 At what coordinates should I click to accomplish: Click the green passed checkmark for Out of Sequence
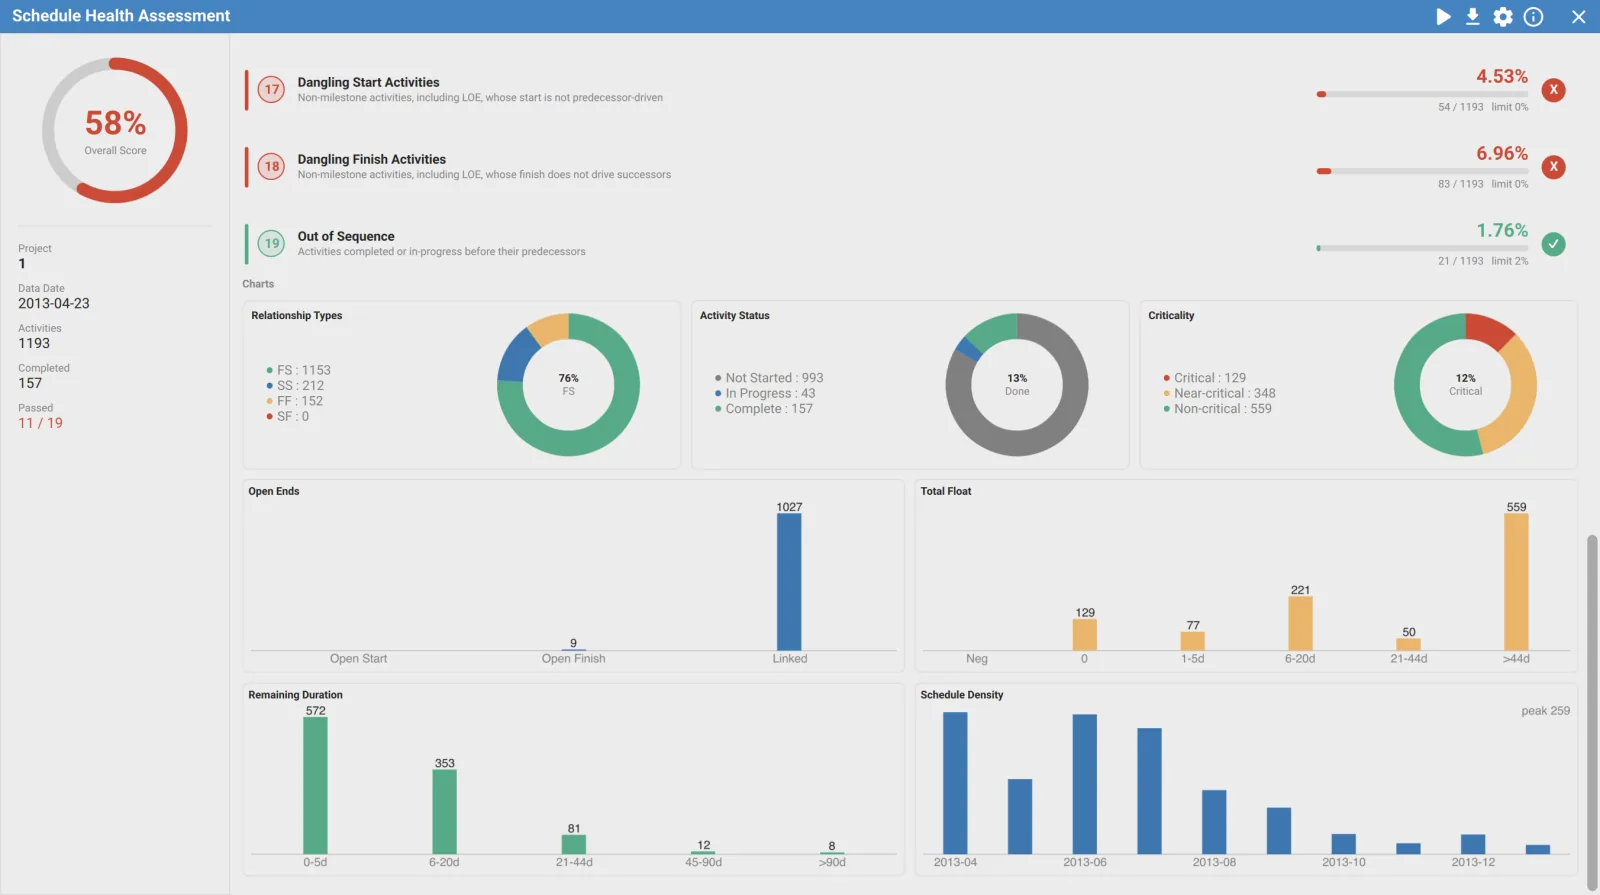[1553, 244]
